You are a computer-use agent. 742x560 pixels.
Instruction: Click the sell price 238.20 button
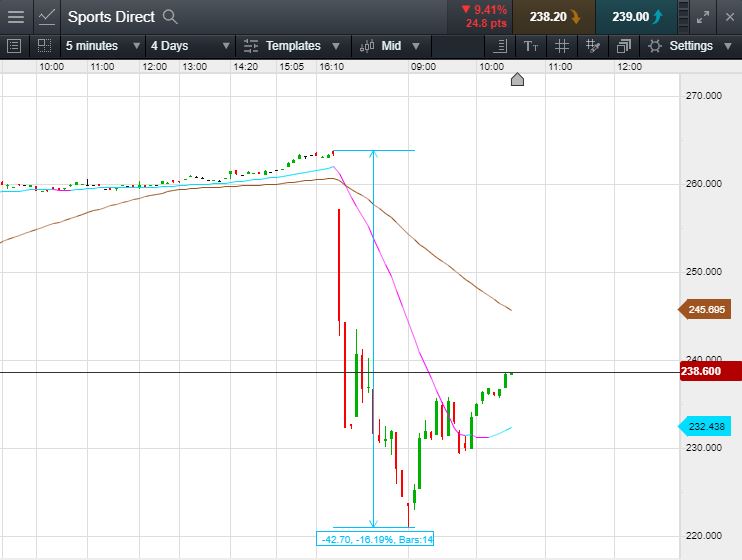(x=554, y=17)
